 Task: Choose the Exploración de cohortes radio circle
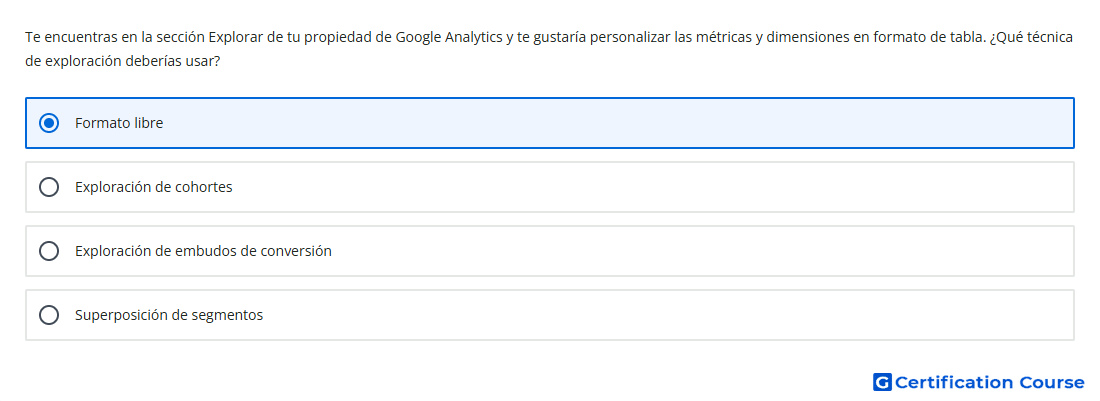49,187
